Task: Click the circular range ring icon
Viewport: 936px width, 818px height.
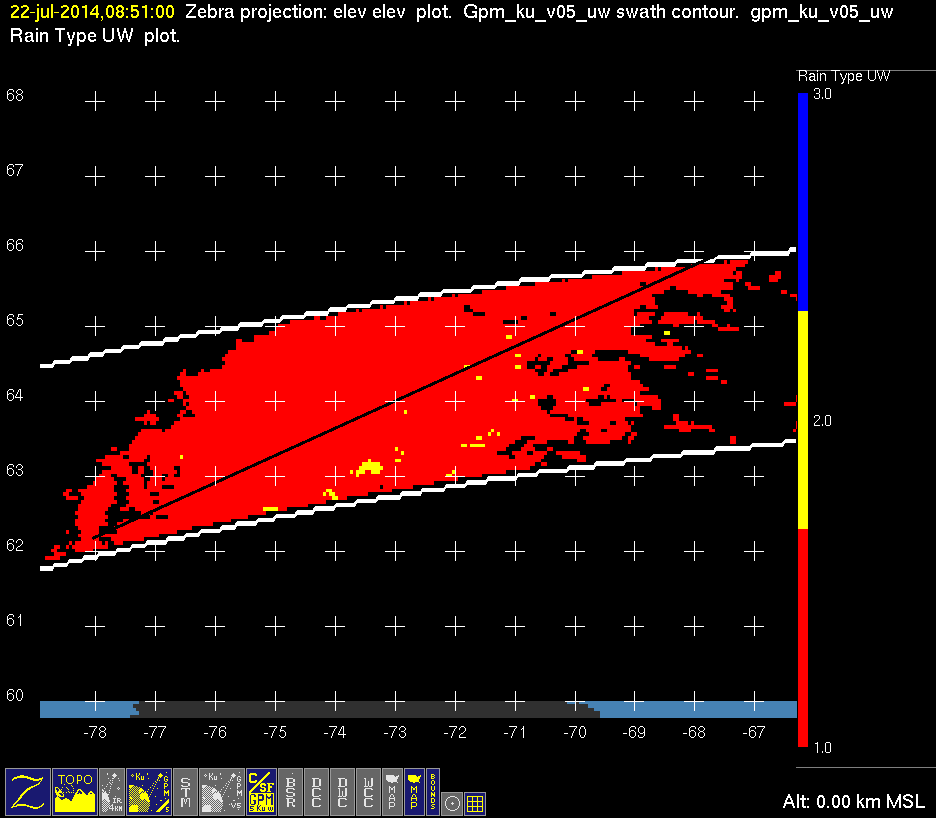Action: tap(452, 802)
